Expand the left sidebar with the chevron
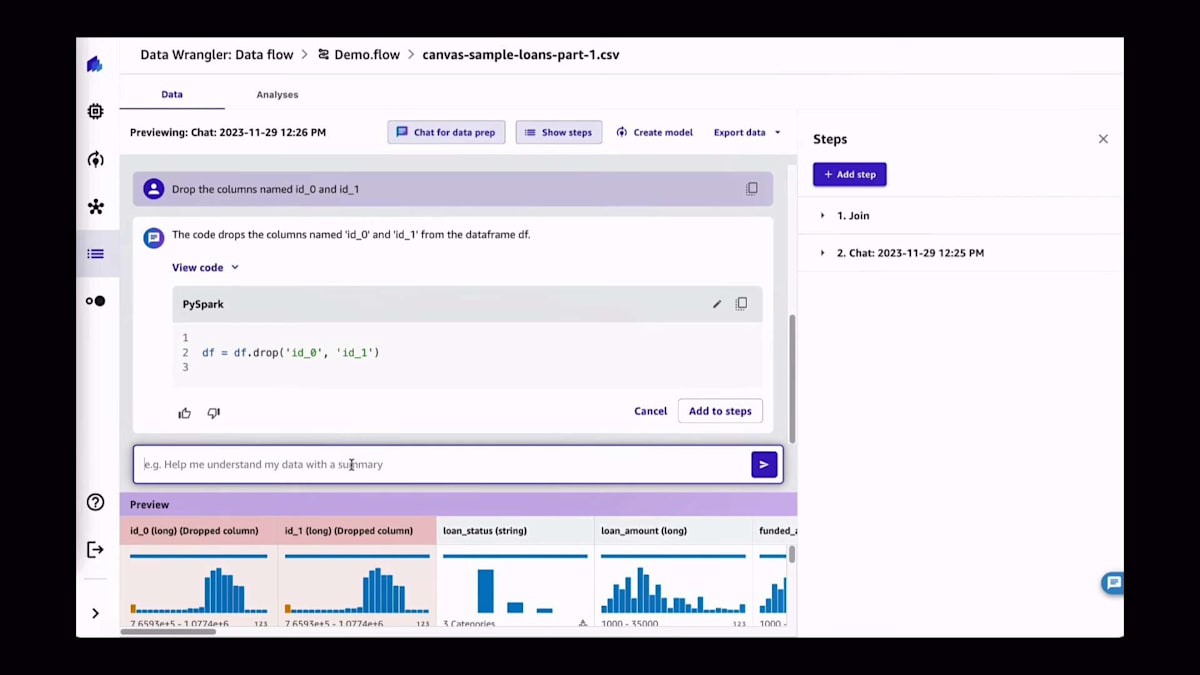The width and height of the screenshot is (1200, 675). coord(95,613)
